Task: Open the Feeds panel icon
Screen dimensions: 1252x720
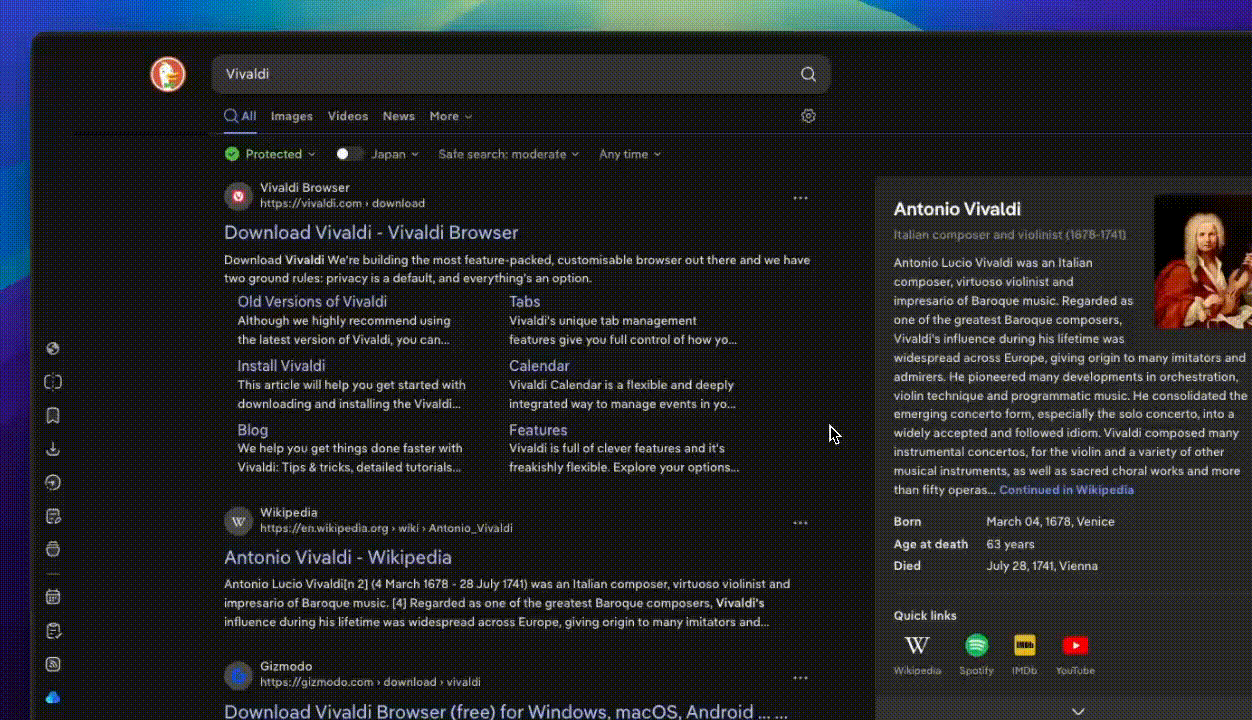Action: click(x=53, y=664)
